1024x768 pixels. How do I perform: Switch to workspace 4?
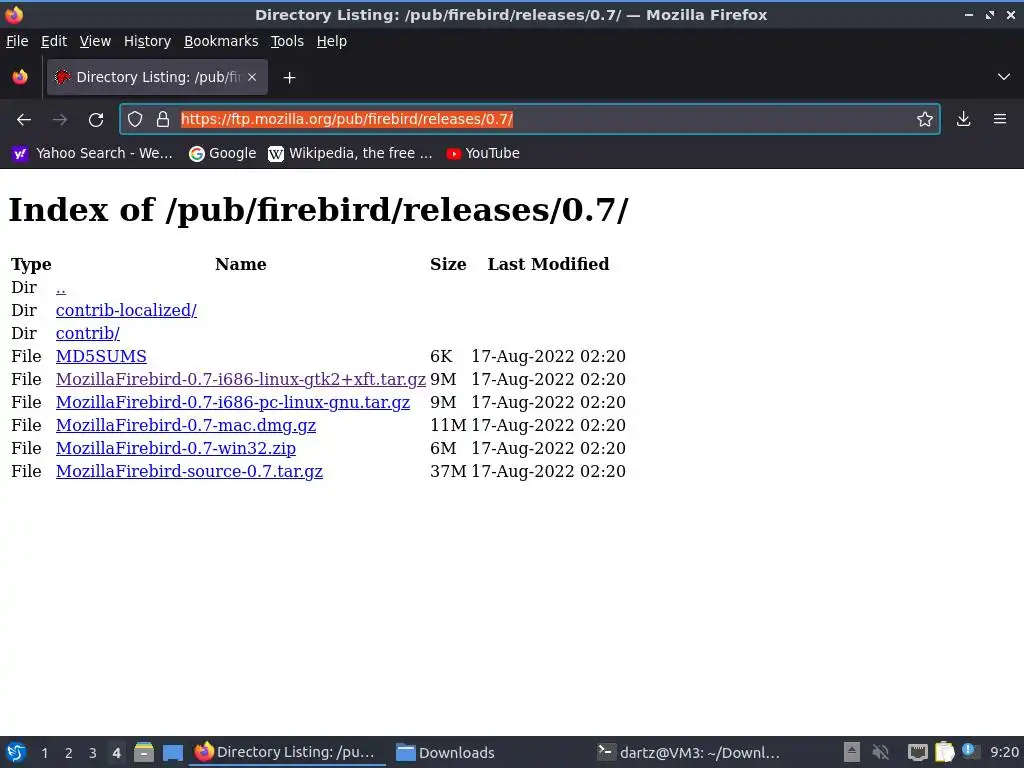pos(116,753)
